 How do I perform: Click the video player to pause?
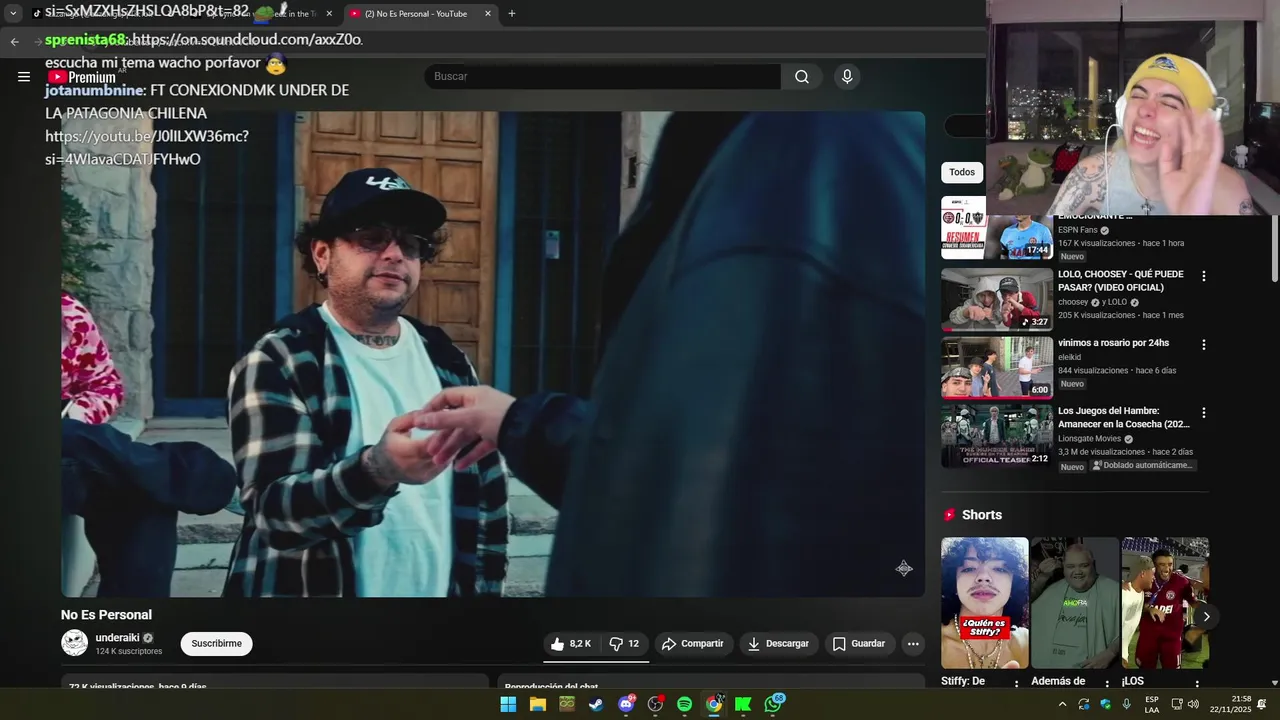[493, 354]
